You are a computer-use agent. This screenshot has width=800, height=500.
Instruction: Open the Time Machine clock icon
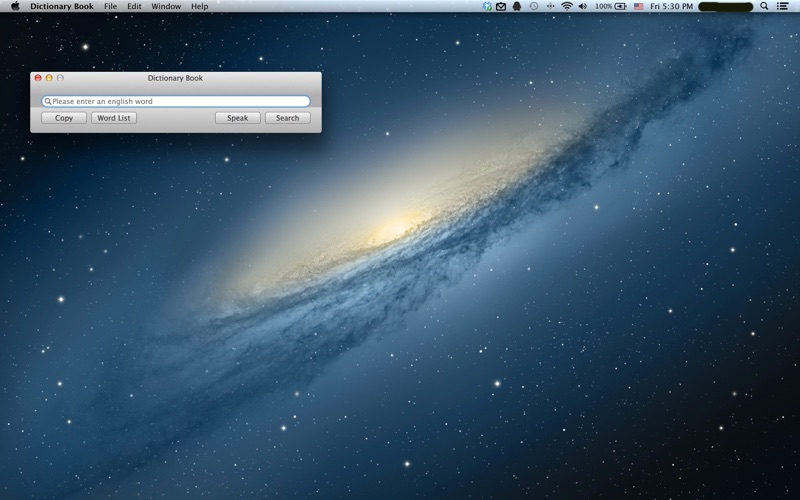point(533,6)
